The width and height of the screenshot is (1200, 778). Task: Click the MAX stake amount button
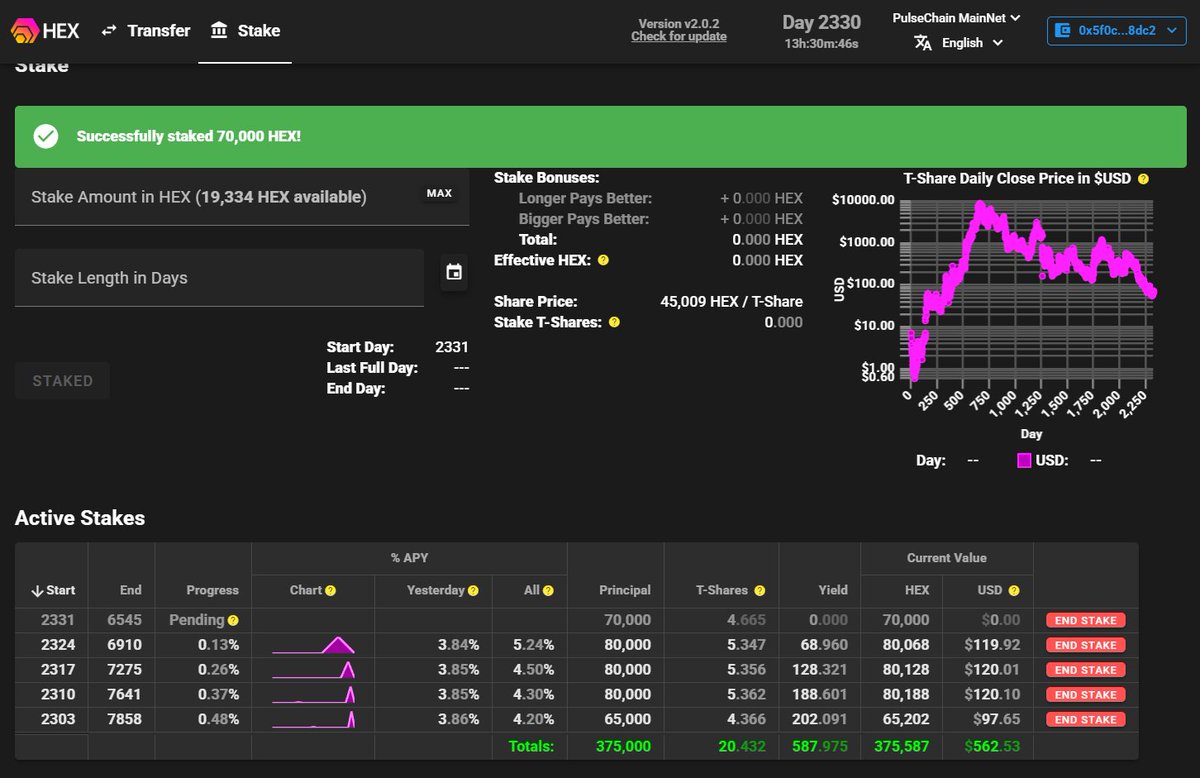point(439,193)
